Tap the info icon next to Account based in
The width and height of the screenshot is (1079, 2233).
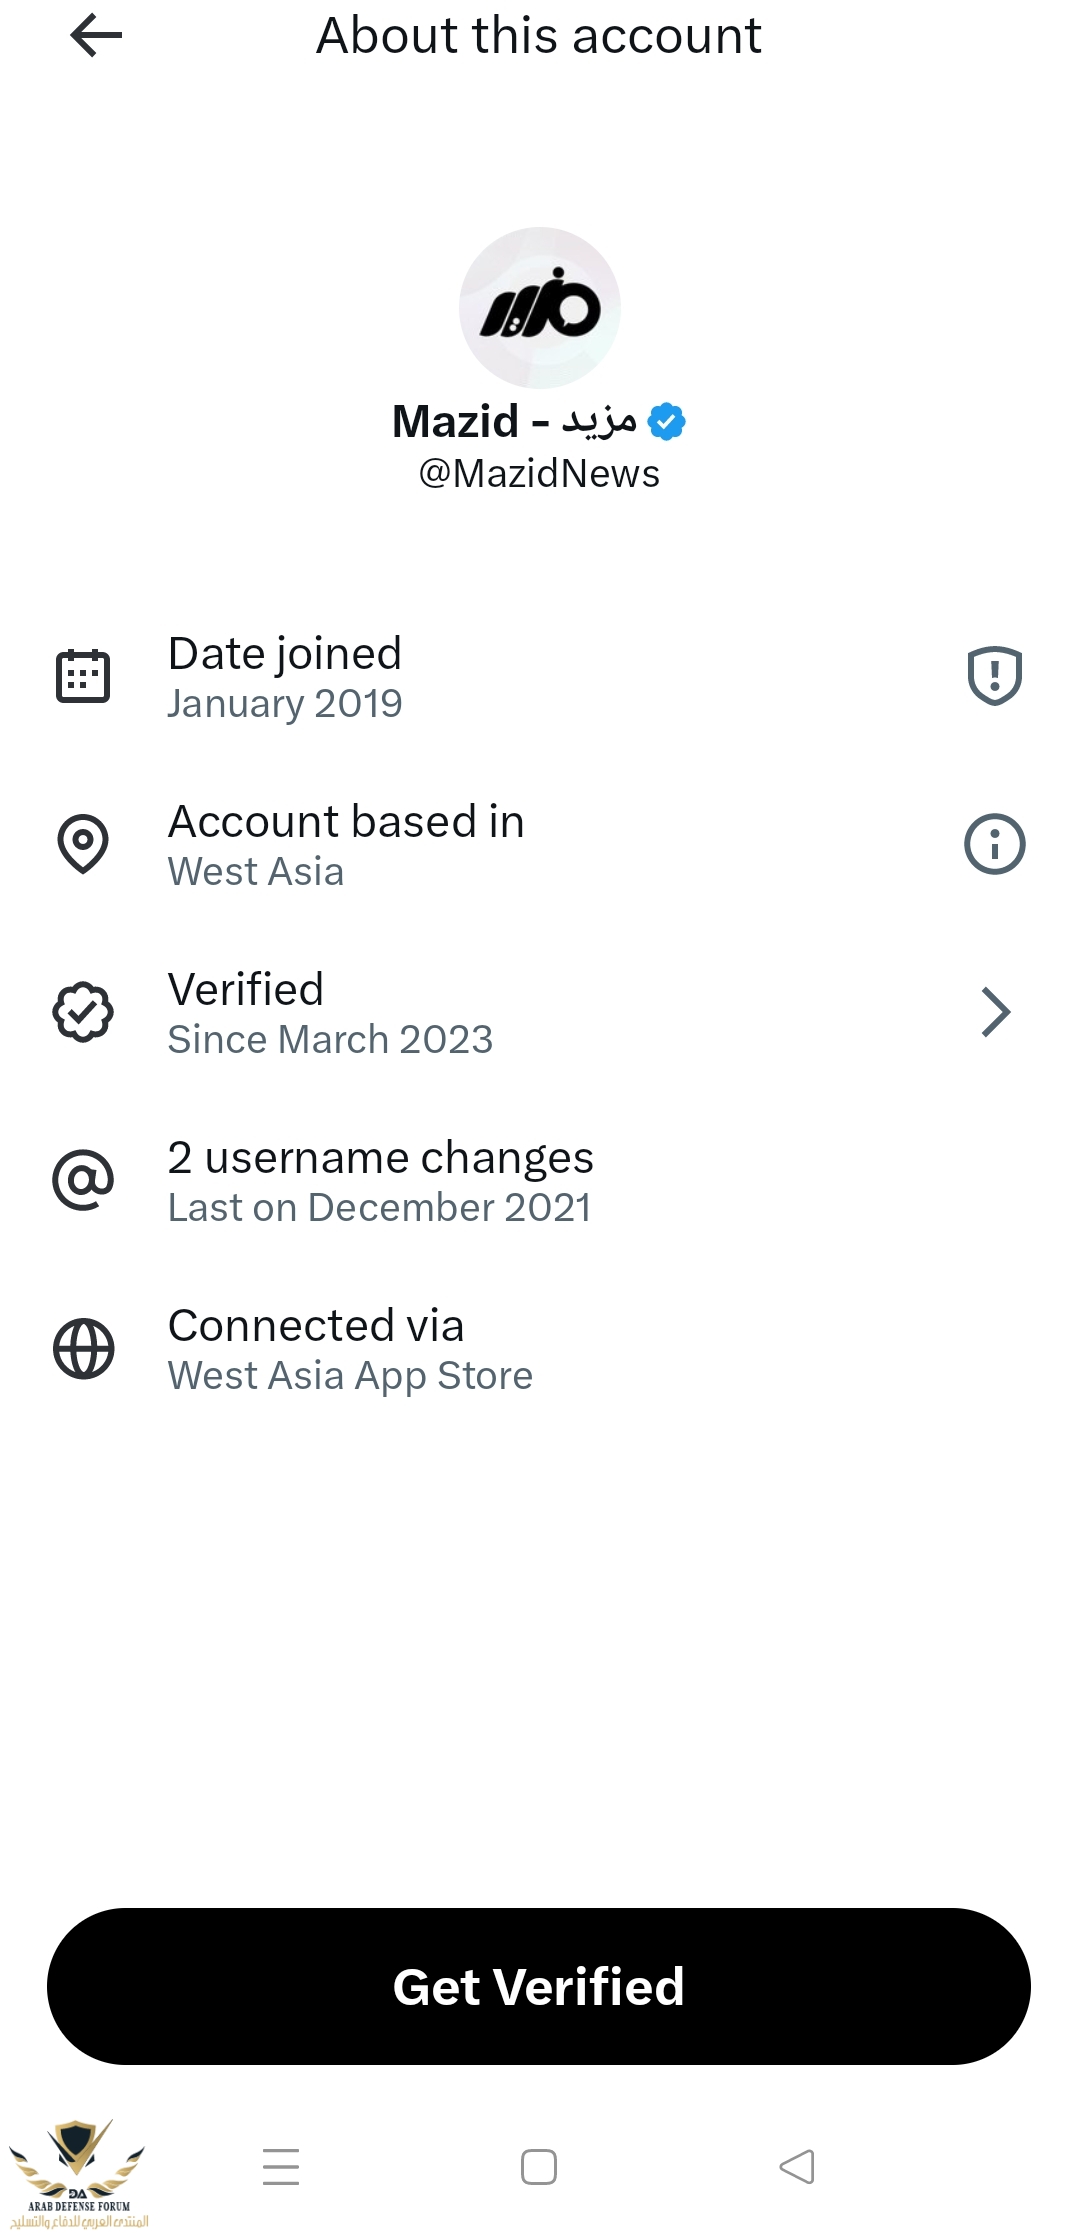pos(994,844)
